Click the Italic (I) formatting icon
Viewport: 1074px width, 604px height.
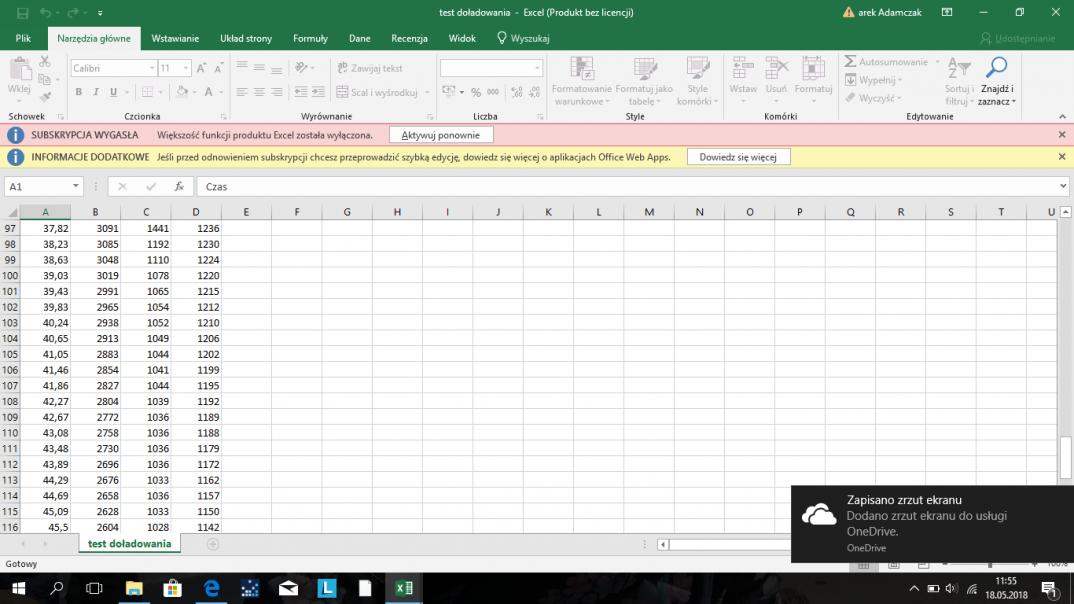point(96,92)
